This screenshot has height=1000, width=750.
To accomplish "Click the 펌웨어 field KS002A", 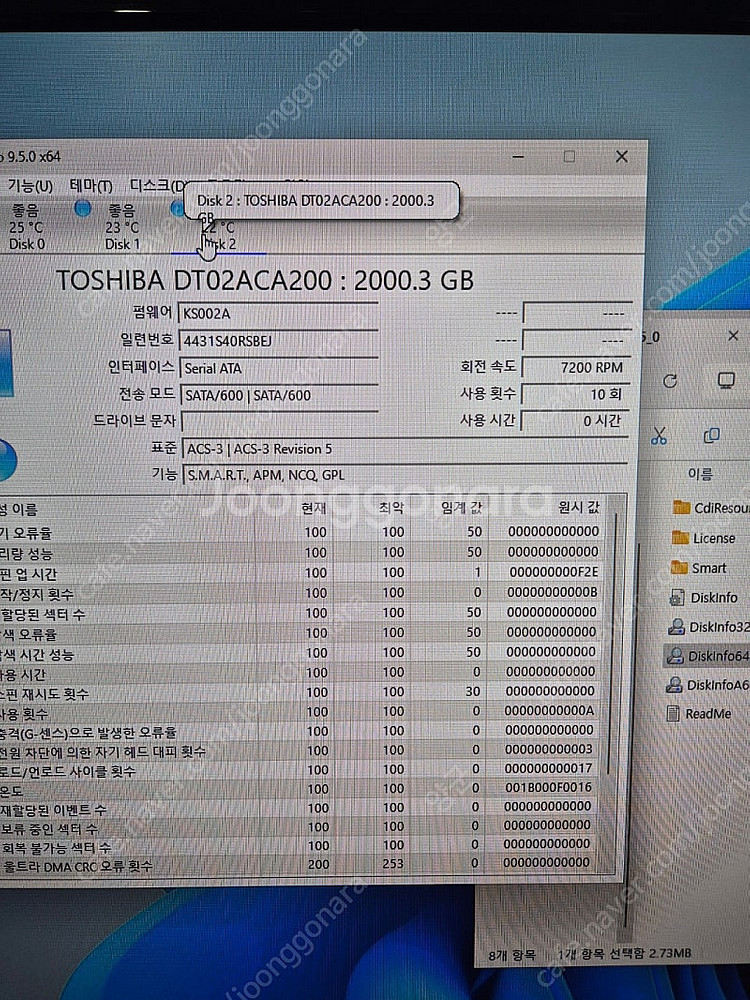I will tap(278, 313).
